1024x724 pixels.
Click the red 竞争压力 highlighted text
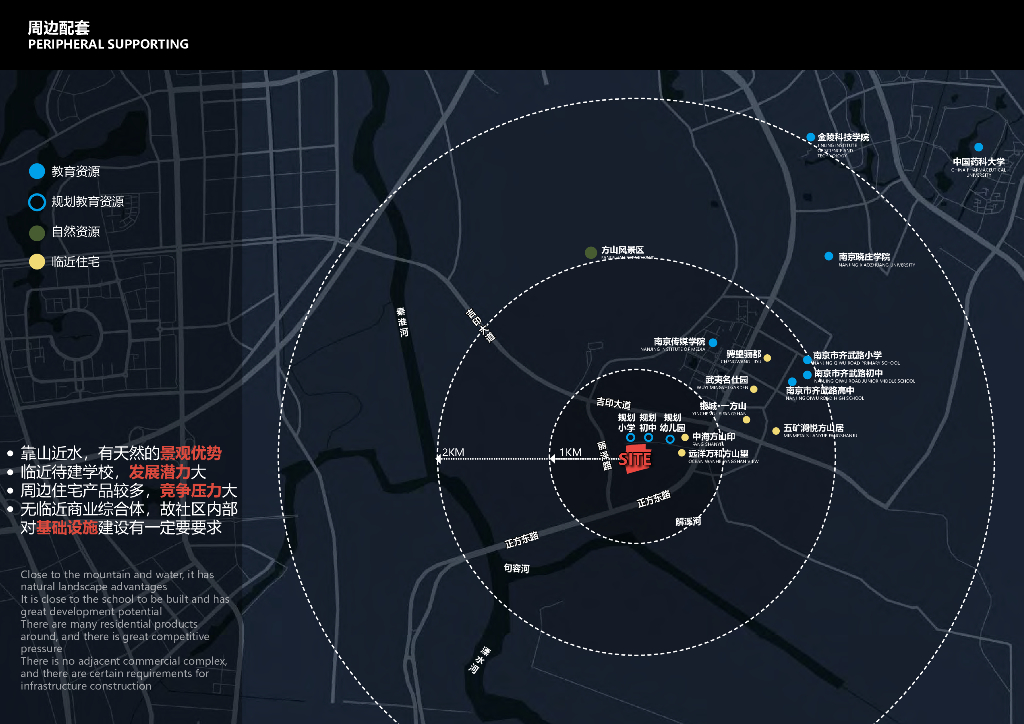point(191,490)
